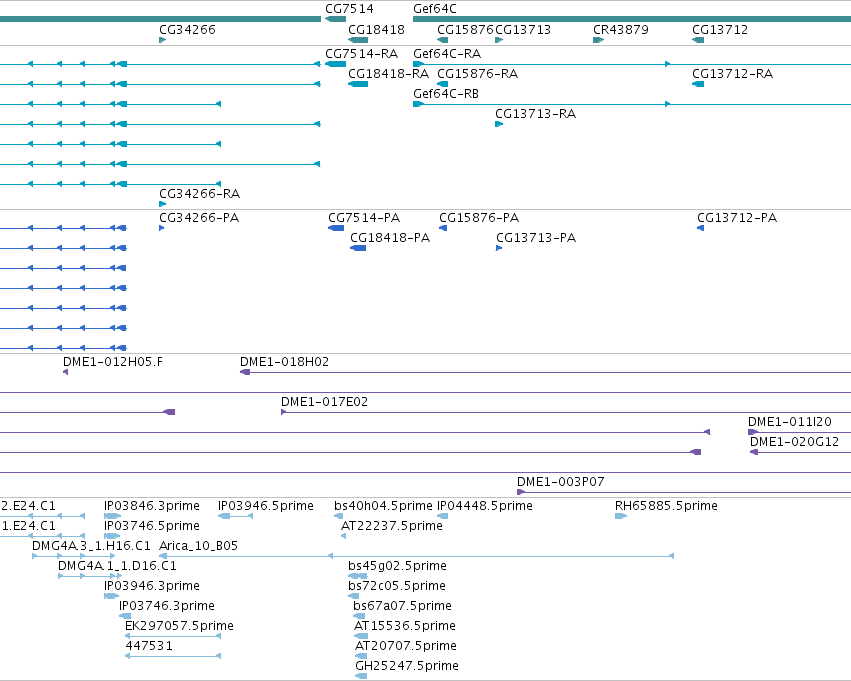
Task: Select the 1.E24.C1 feature label
Action: pos(28,526)
